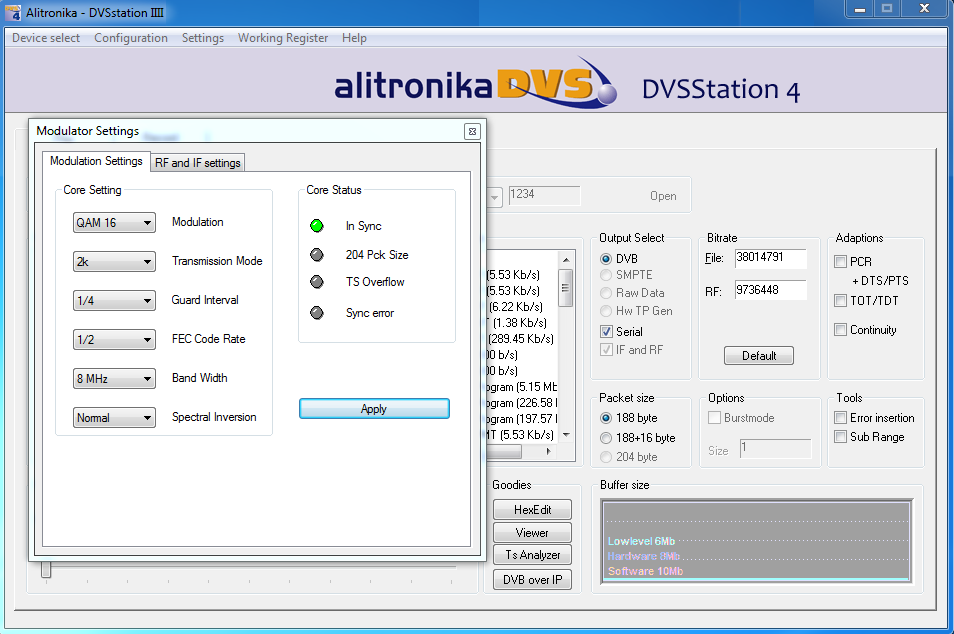The height and width of the screenshot is (634, 954).
Task: Click the slider handle at bottom left
Action: [x=45, y=570]
